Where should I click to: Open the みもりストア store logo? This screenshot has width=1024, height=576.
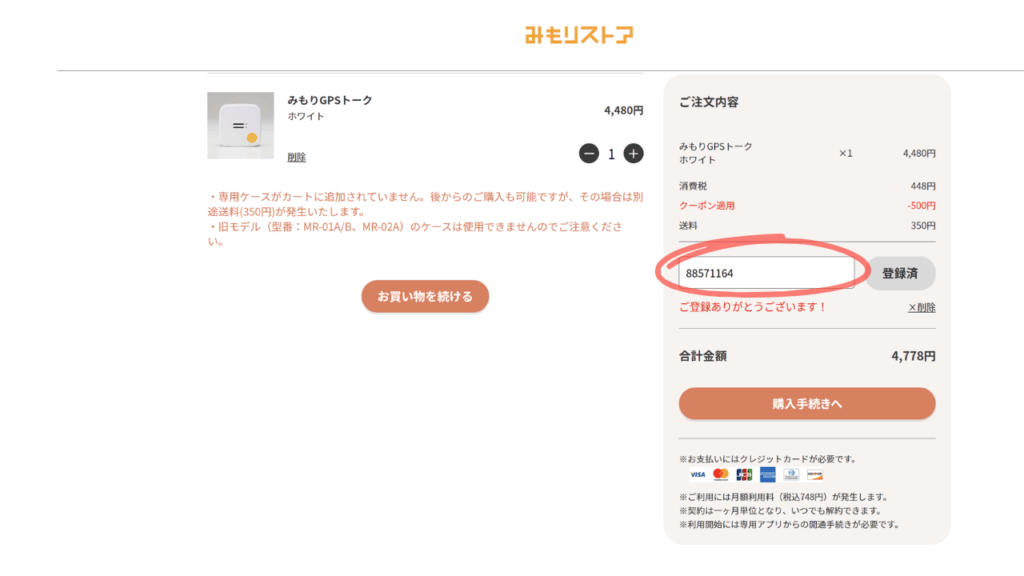(x=580, y=32)
